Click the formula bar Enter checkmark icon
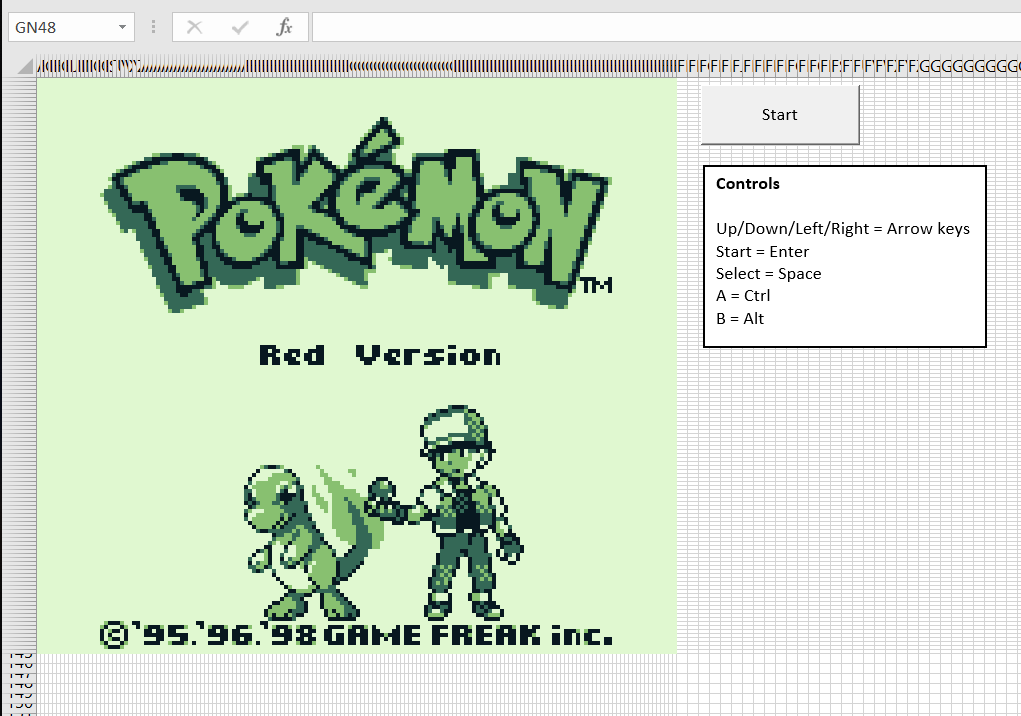Image resolution: width=1021 pixels, height=716 pixels. (x=240, y=27)
